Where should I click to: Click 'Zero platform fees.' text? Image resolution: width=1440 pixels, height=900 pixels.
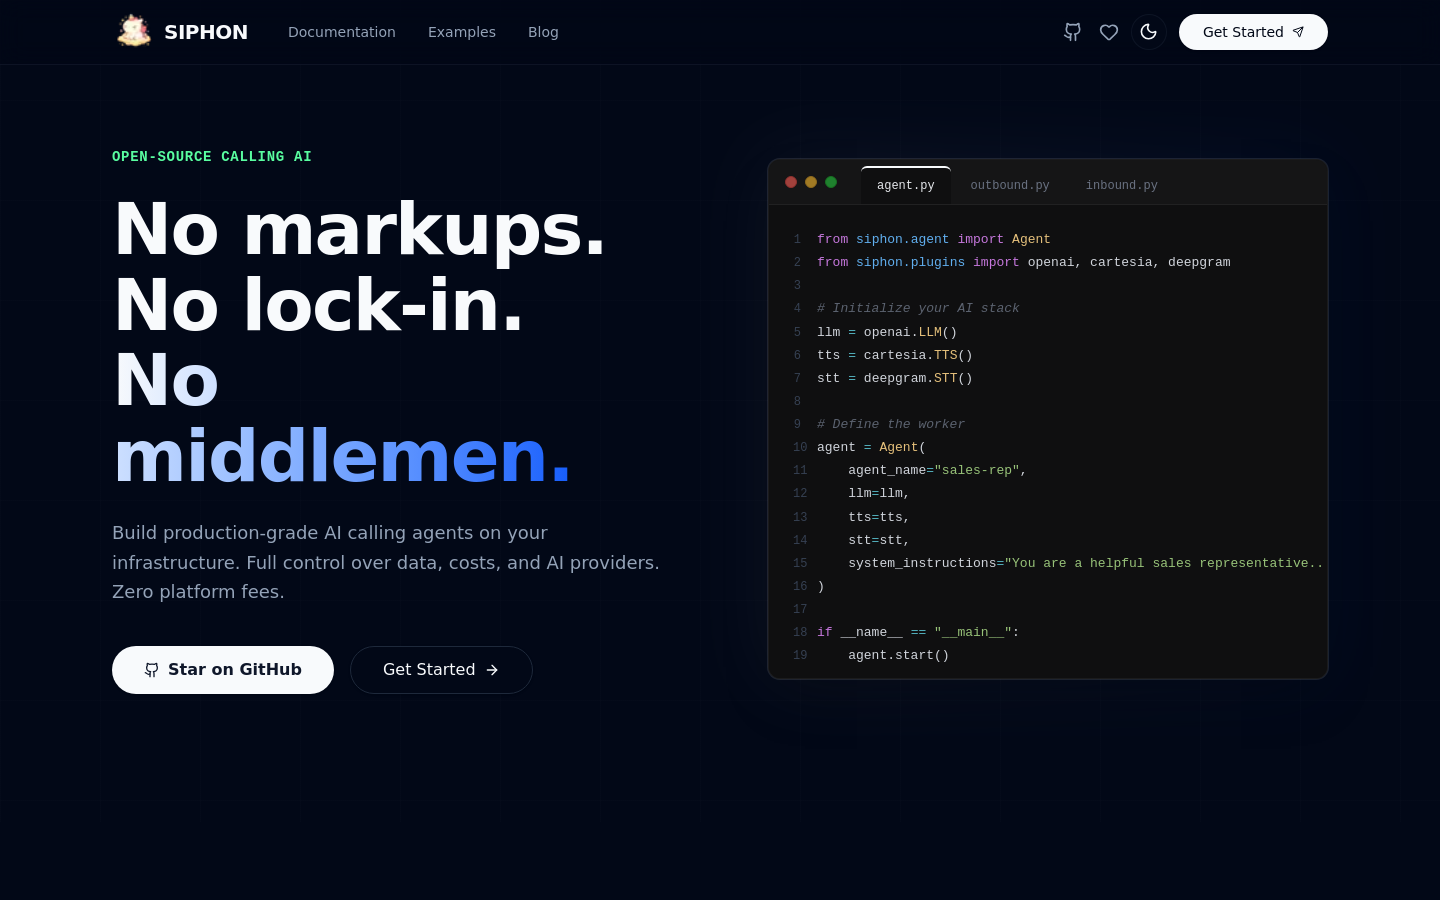pyautogui.click(x=198, y=592)
